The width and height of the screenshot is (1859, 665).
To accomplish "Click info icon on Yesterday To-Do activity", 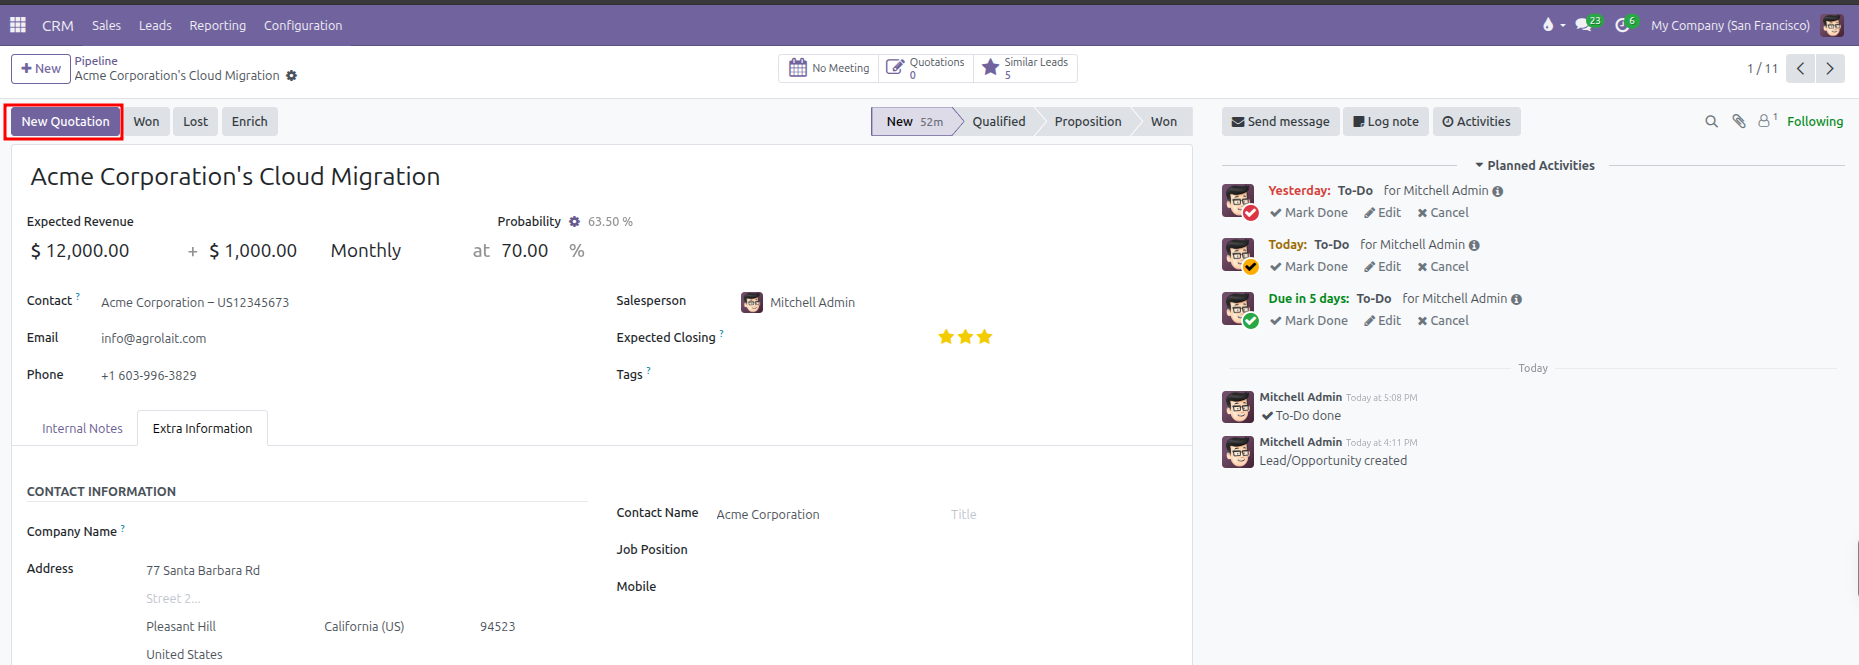I will point(1498,191).
